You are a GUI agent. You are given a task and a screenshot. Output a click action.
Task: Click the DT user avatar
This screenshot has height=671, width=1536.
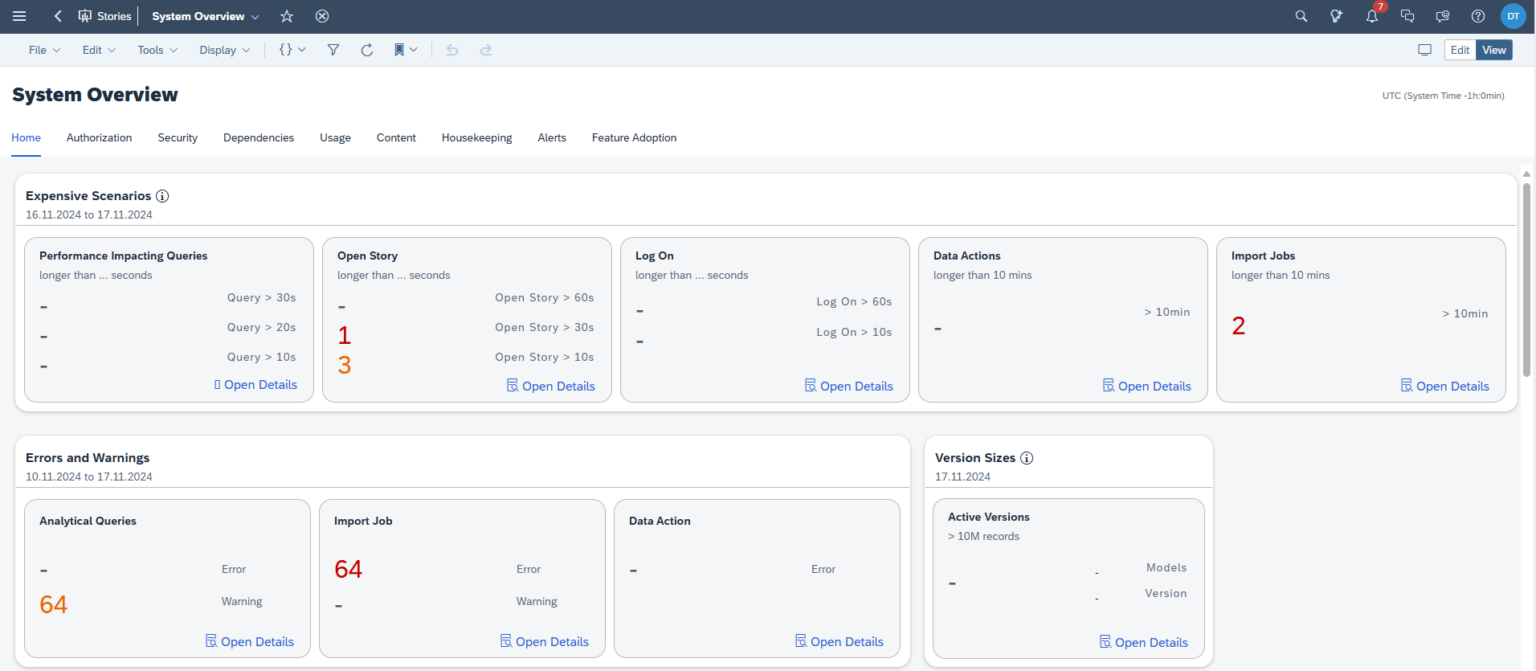tap(1512, 16)
